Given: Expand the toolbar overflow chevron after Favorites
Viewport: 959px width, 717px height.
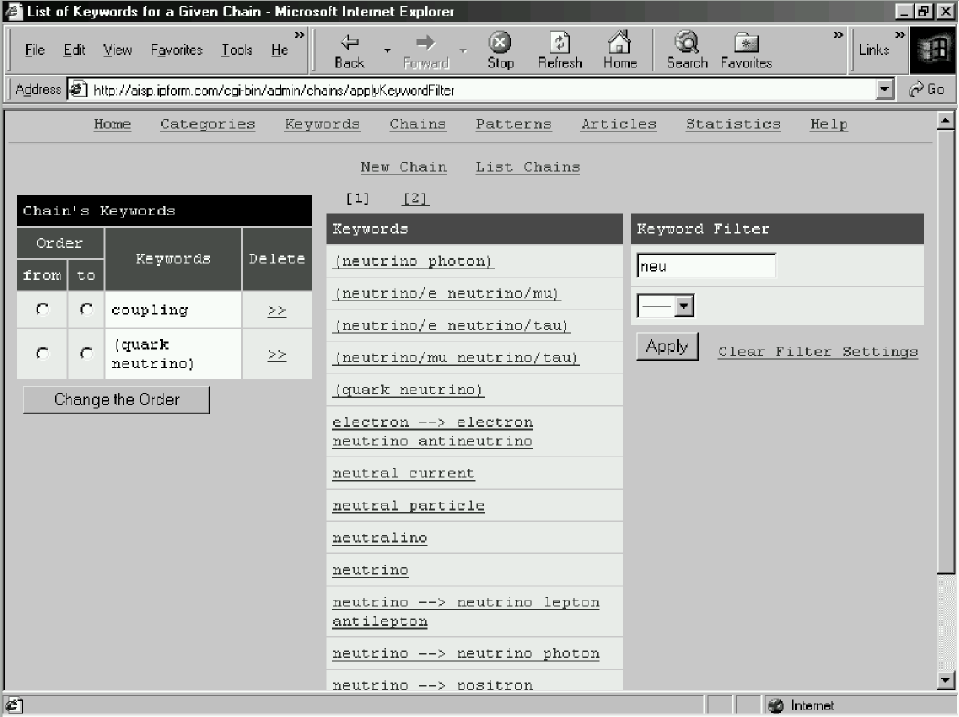Looking at the screenshot, I should tap(838, 35).
